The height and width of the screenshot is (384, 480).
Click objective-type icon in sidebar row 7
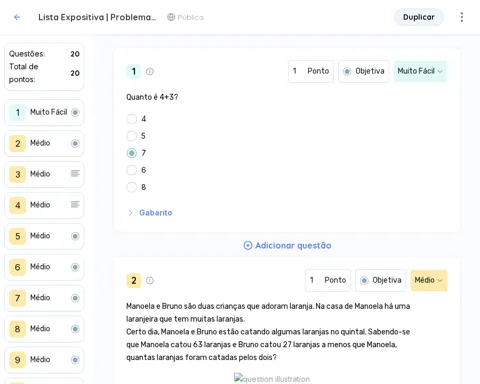click(75, 298)
